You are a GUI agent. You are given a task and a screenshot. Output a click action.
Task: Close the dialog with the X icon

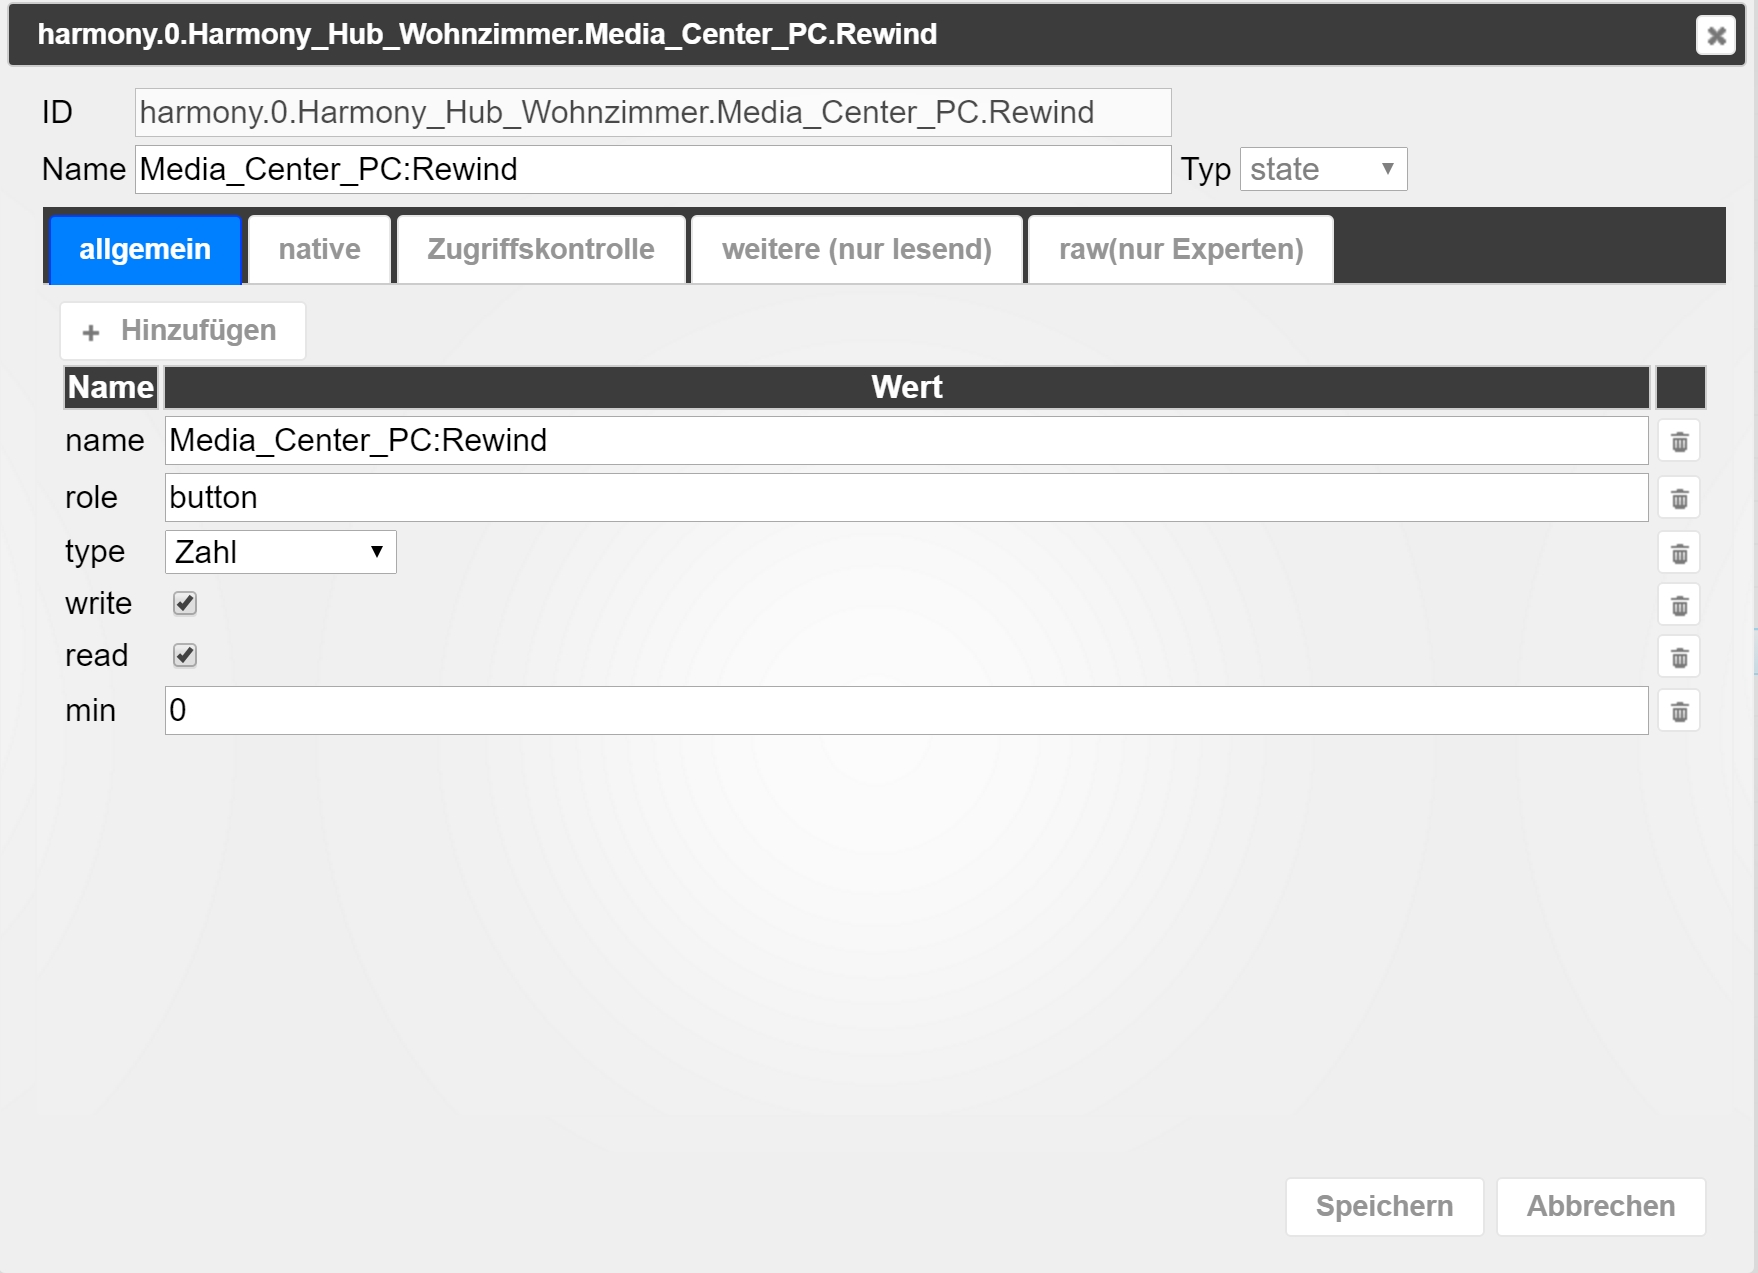pyautogui.click(x=1716, y=35)
